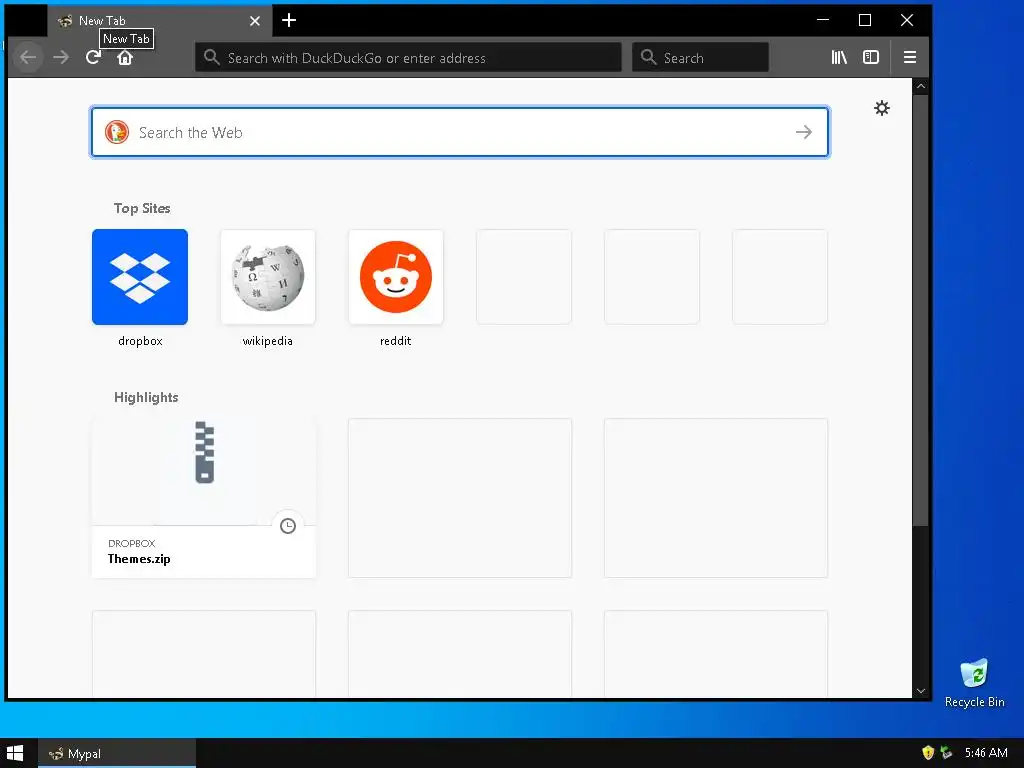This screenshot has height=768, width=1024.
Task: Open the Library bookmarks menu icon
Action: [x=839, y=57]
